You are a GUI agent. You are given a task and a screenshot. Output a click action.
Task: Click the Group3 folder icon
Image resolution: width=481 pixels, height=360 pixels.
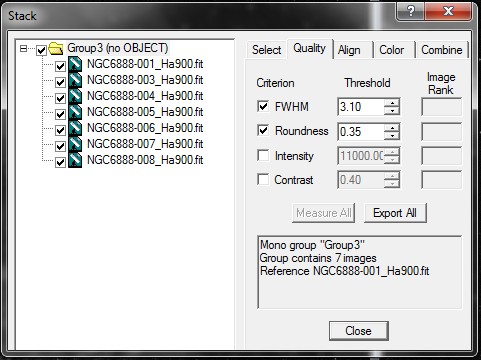pos(56,49)
